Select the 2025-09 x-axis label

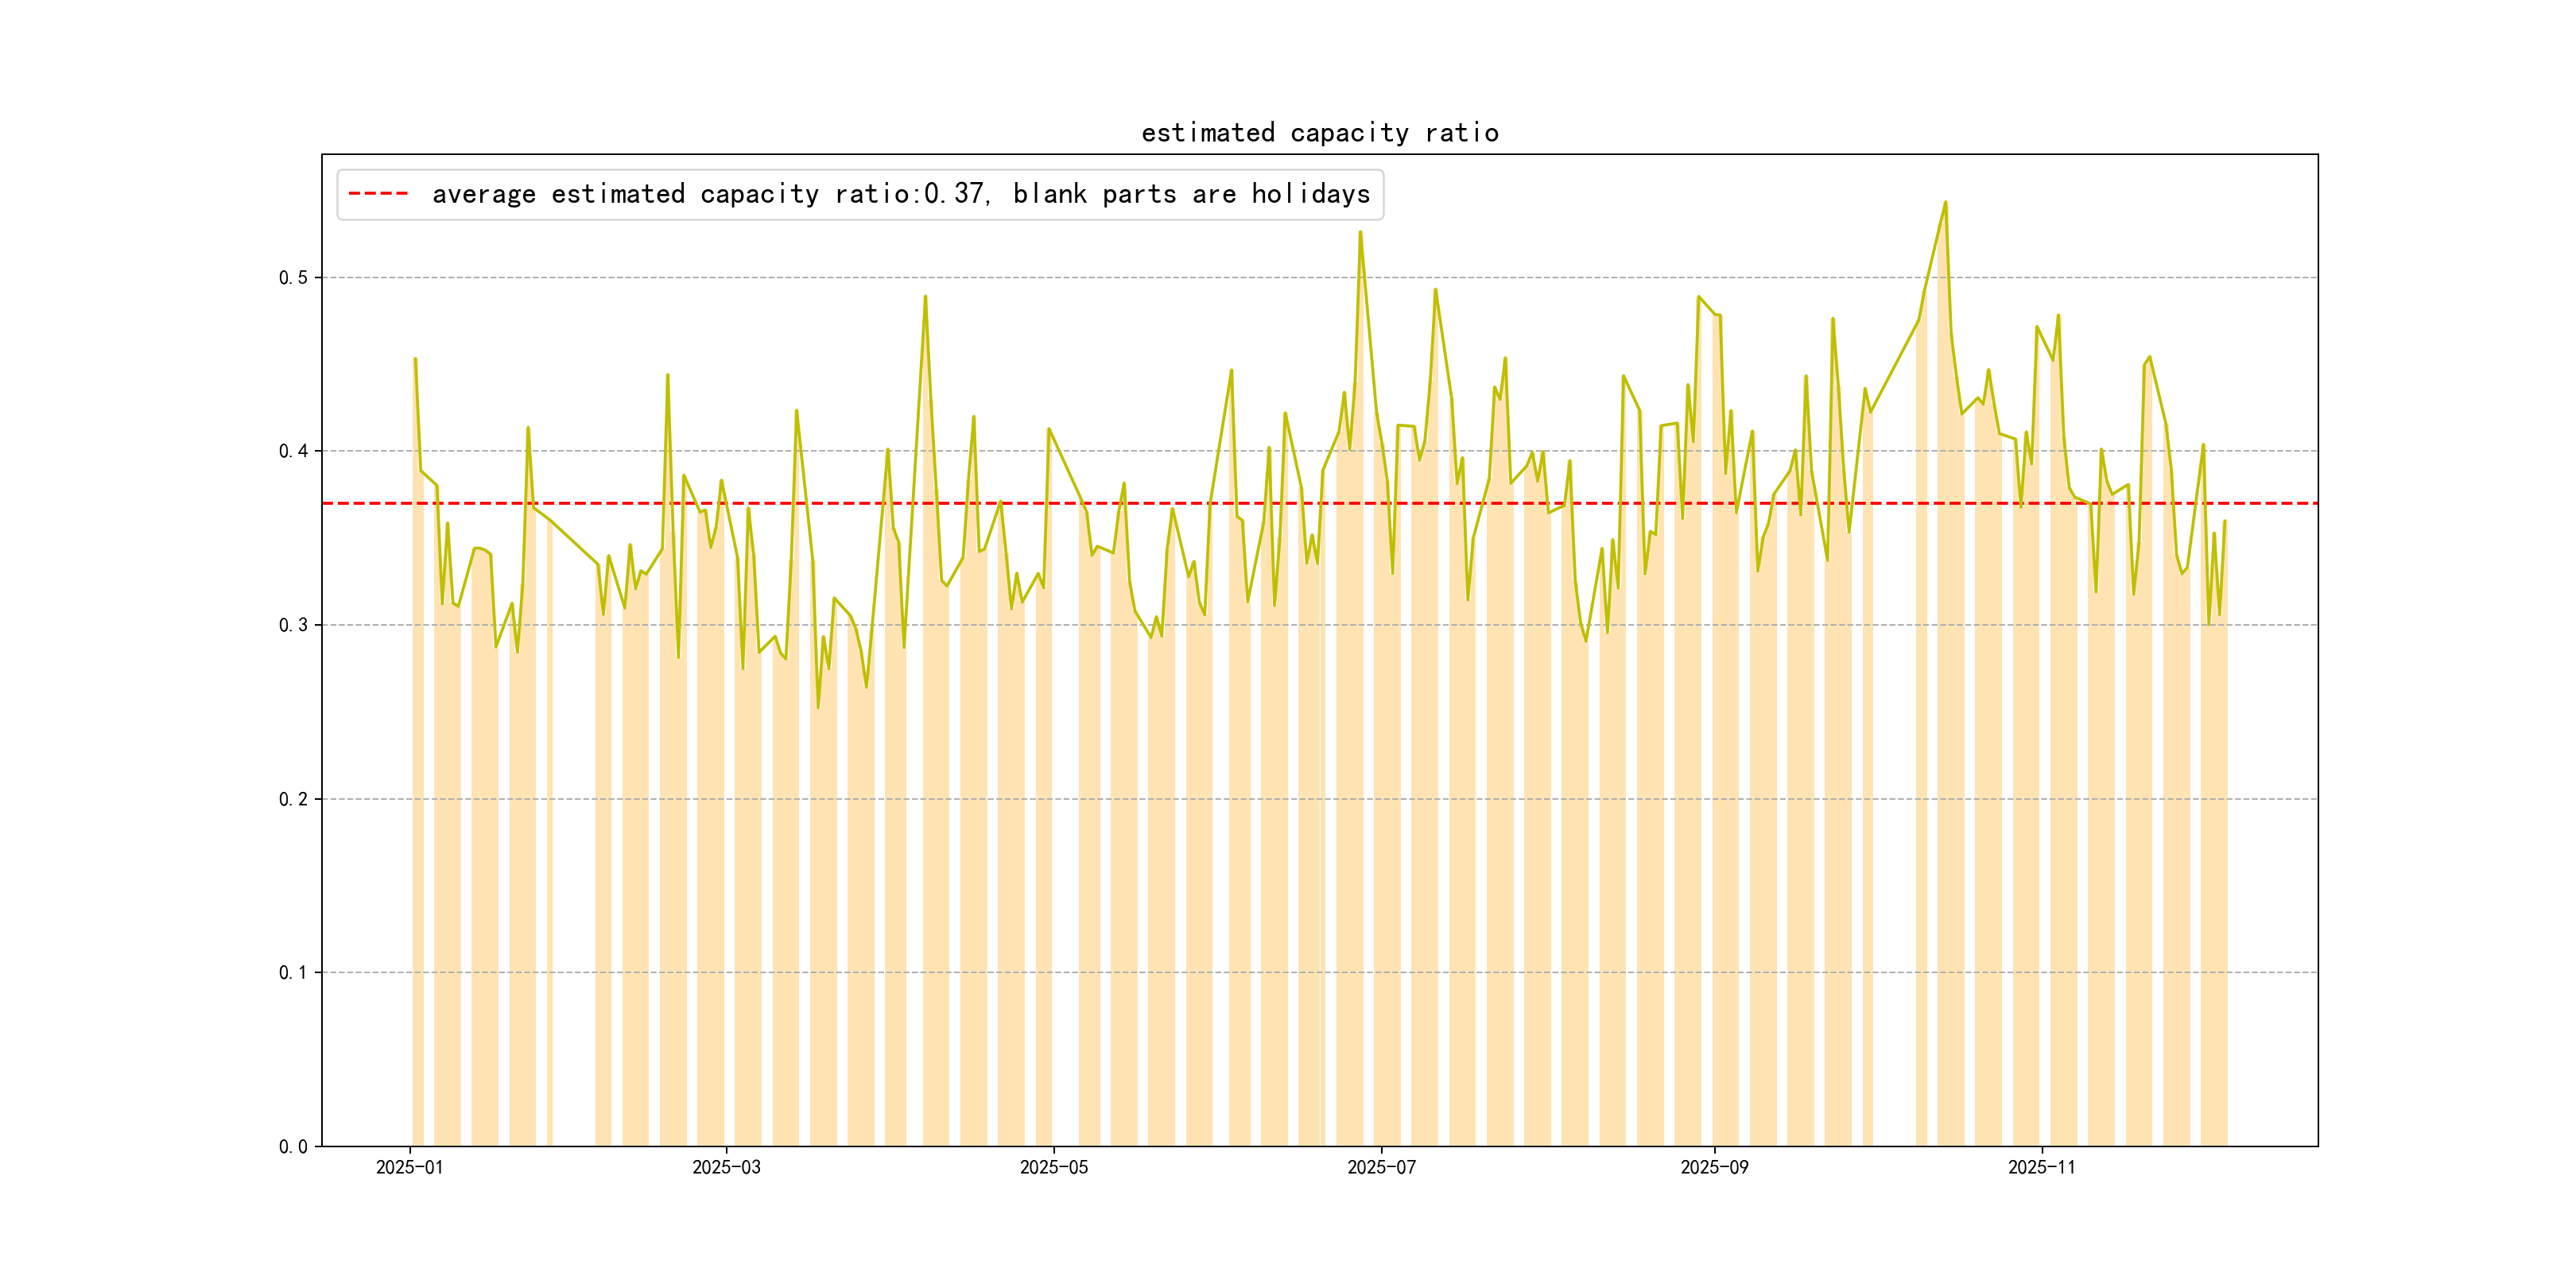(1714, 1167)
